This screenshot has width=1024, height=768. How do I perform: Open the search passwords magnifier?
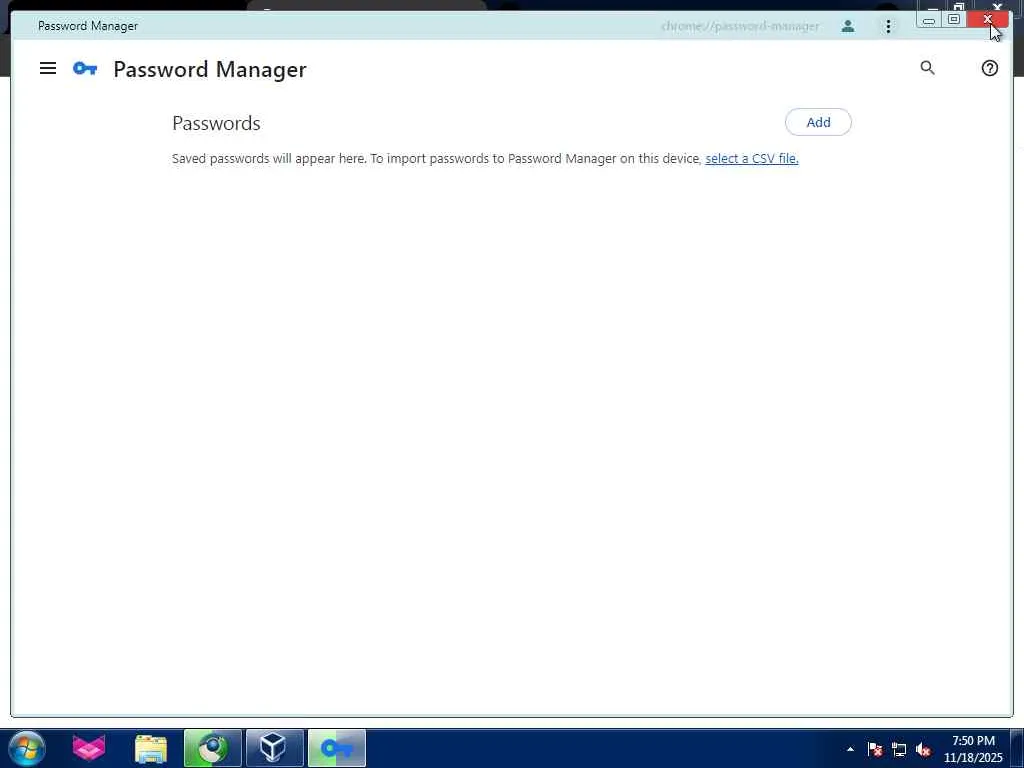tap(927, 68)
